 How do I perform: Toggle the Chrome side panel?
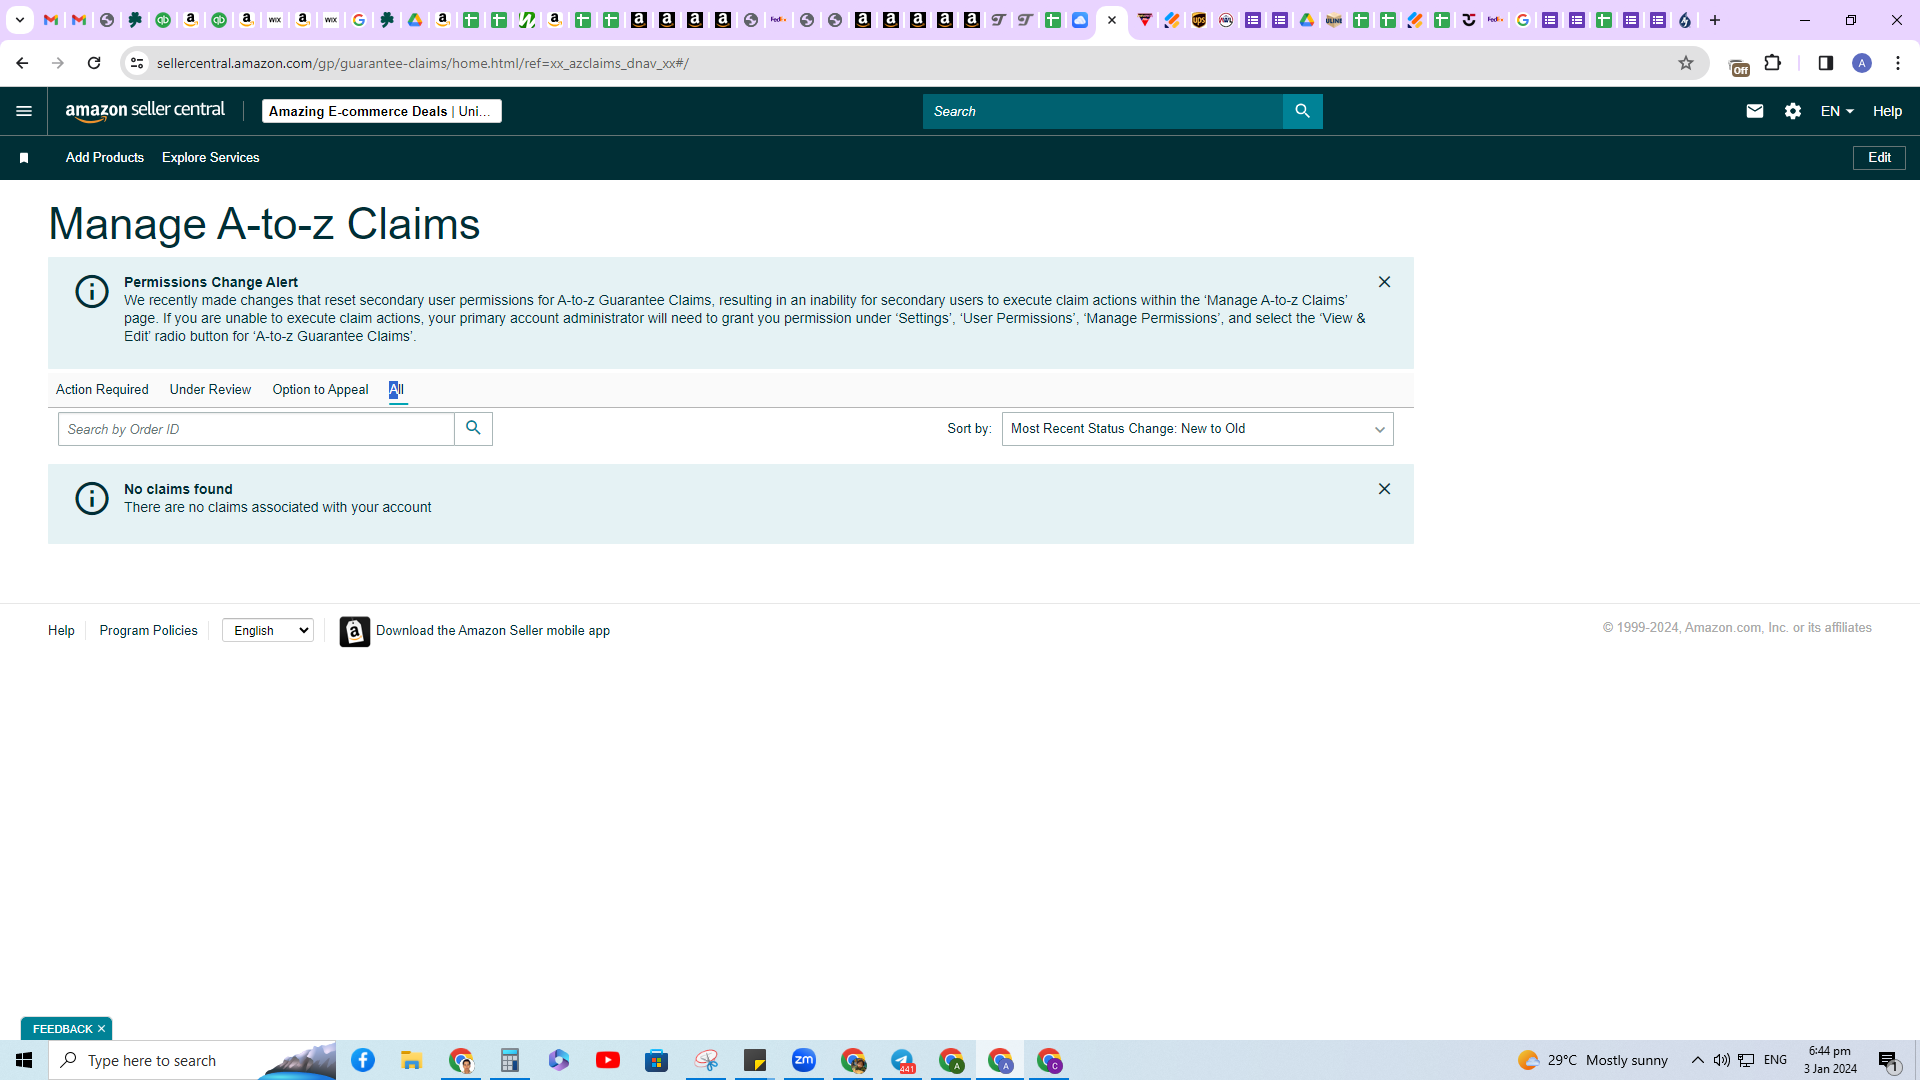click(1825, 63)
